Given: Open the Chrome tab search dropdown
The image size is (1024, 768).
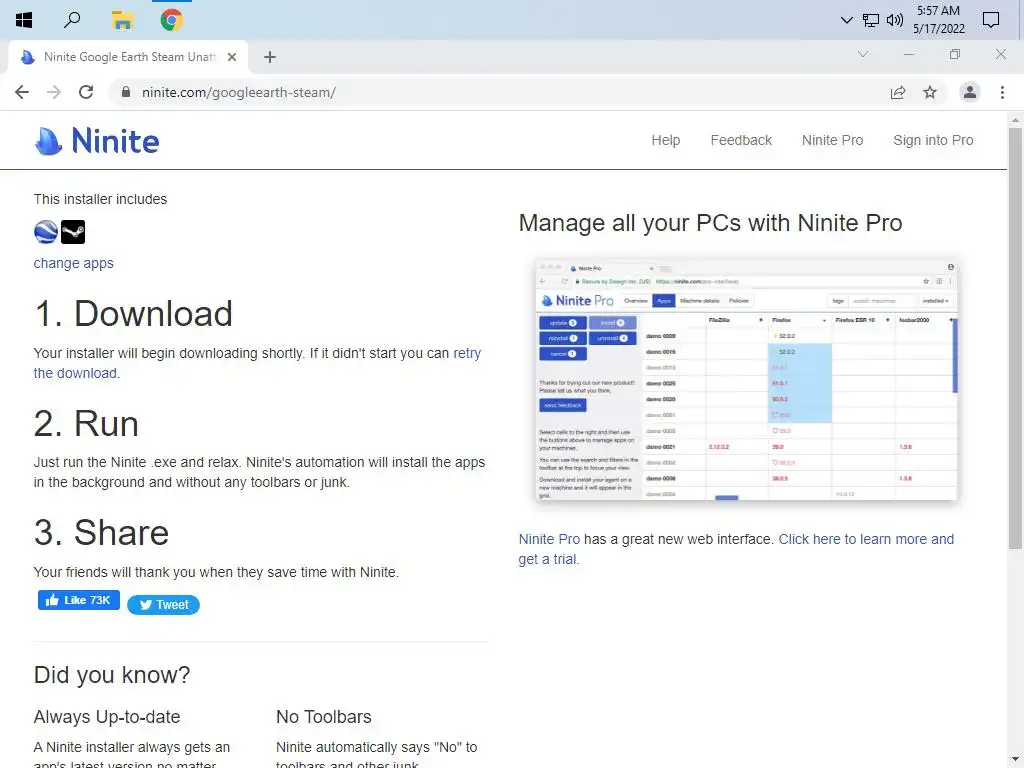Looking at the screenshot, I should tap(863, 54).
